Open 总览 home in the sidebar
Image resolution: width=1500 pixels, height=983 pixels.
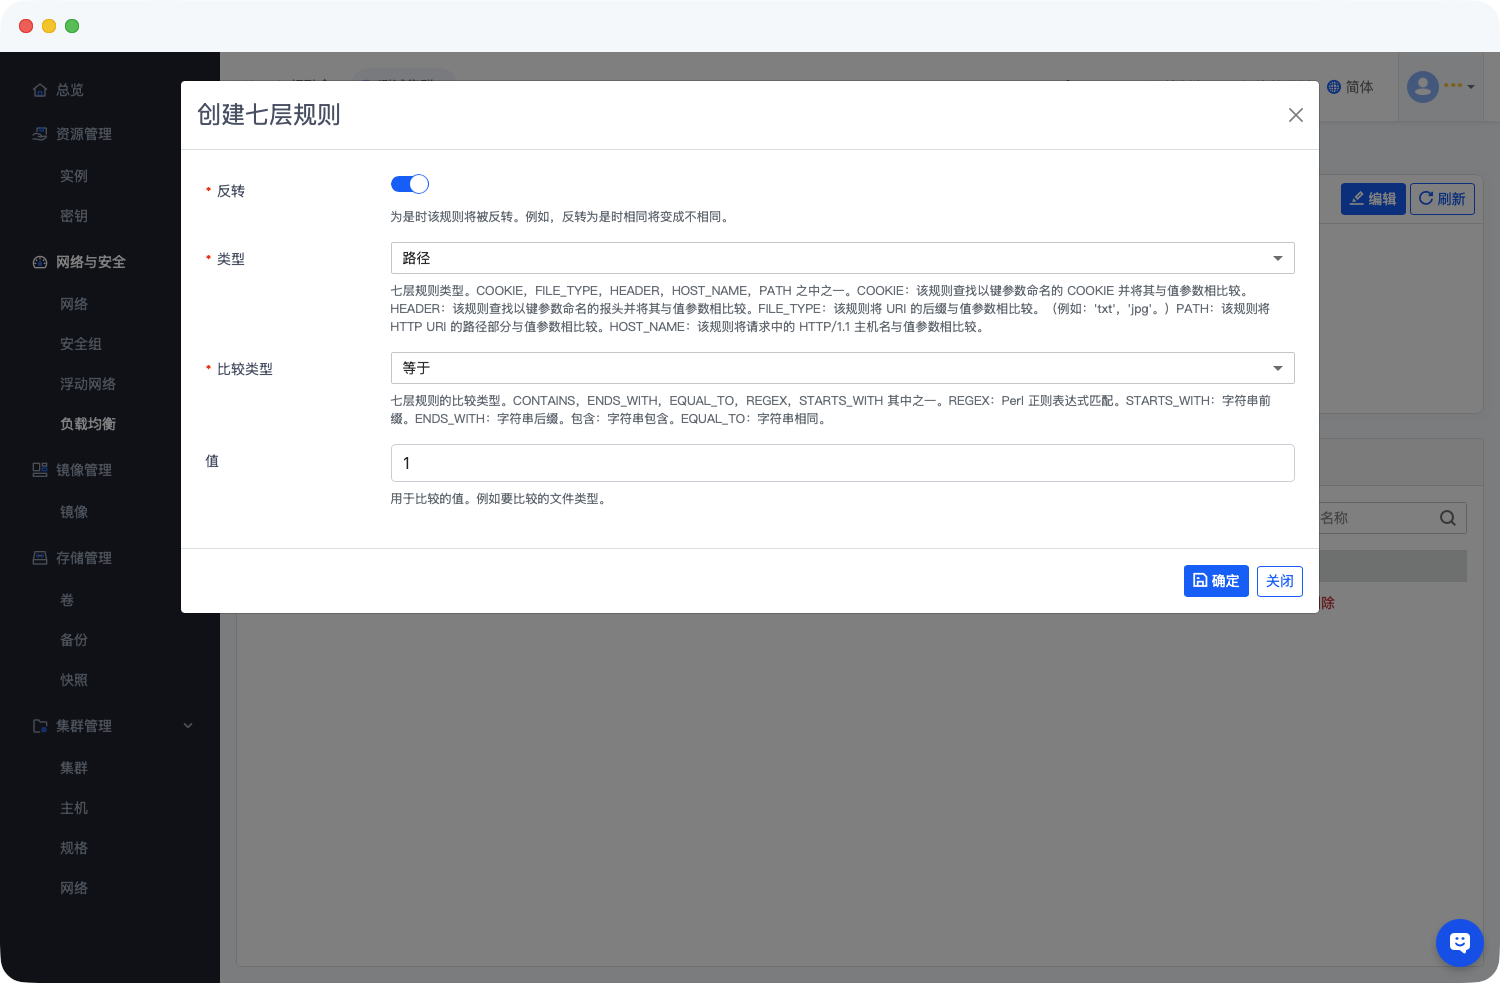(x=69, y=90)
